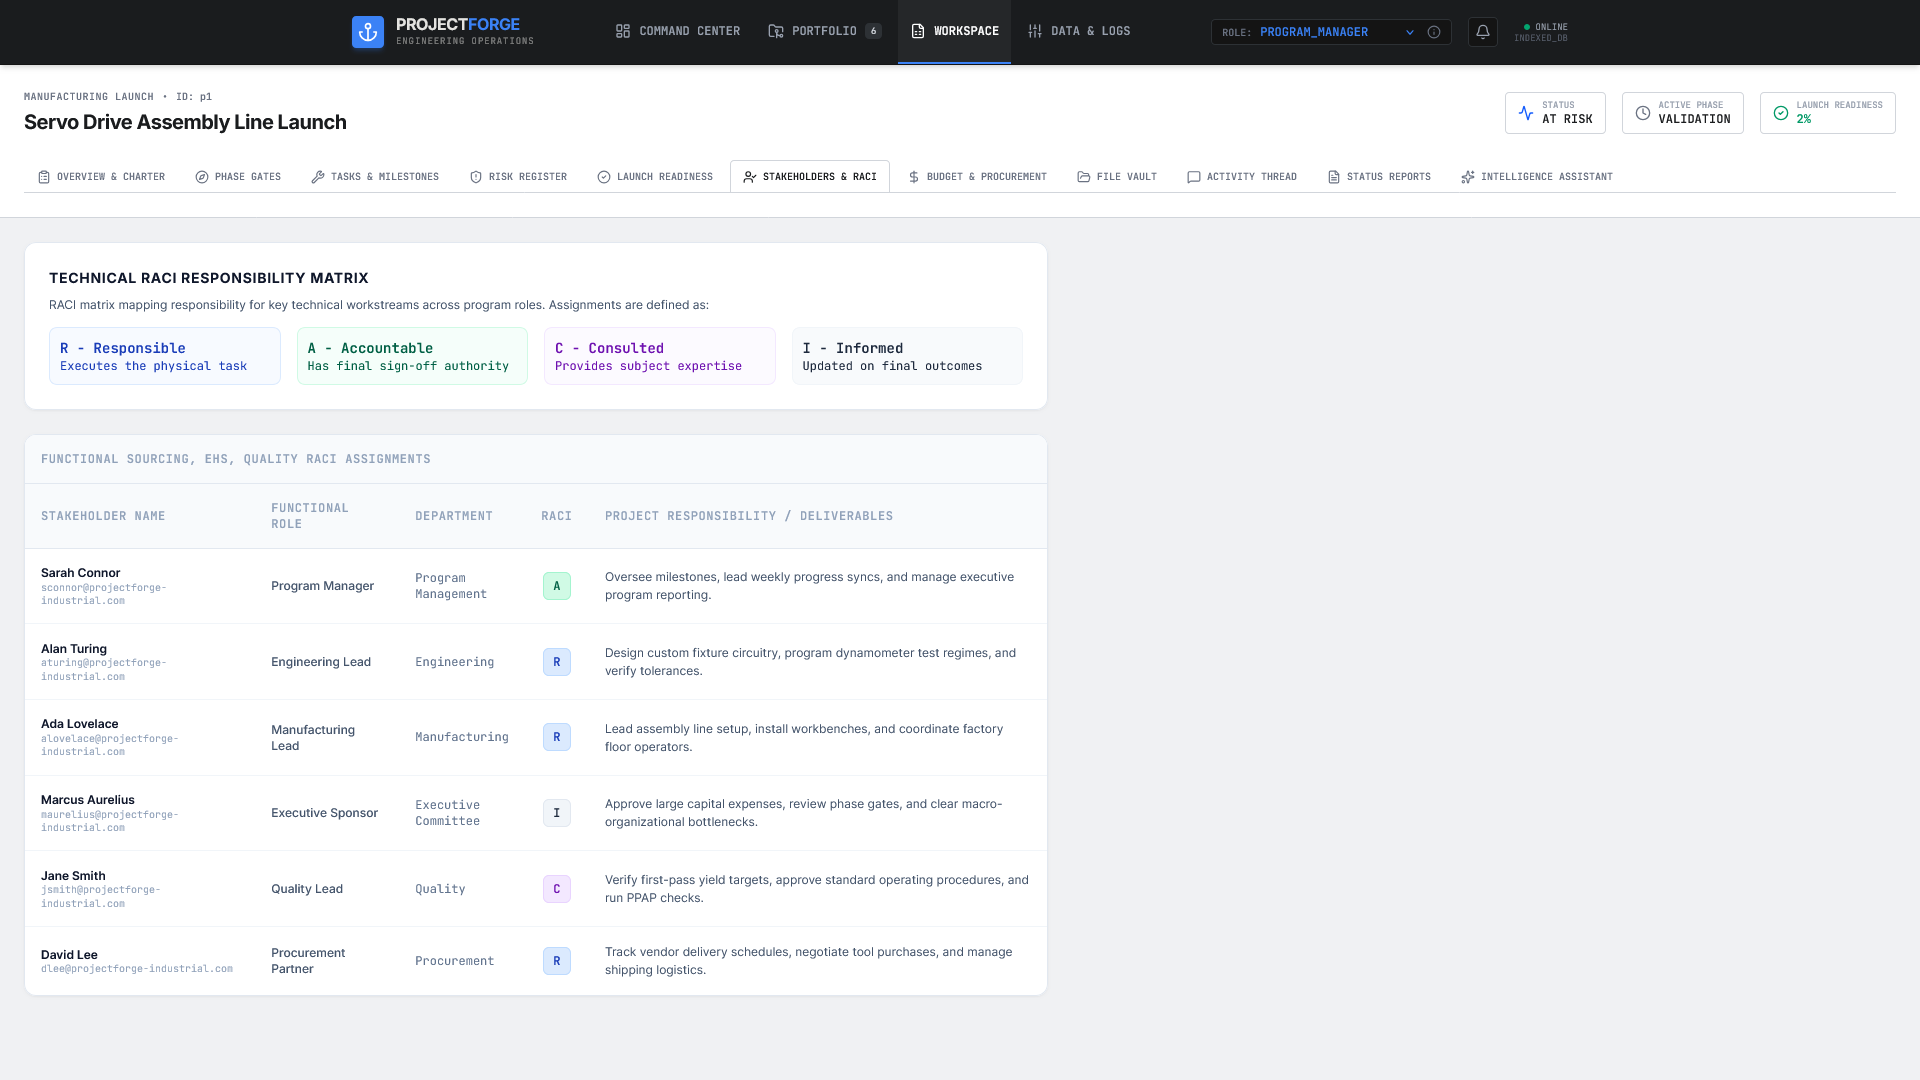Click Alan Turing's R RACI badge
This screenshot has height=1080, width=1920.
pos(557,662)
